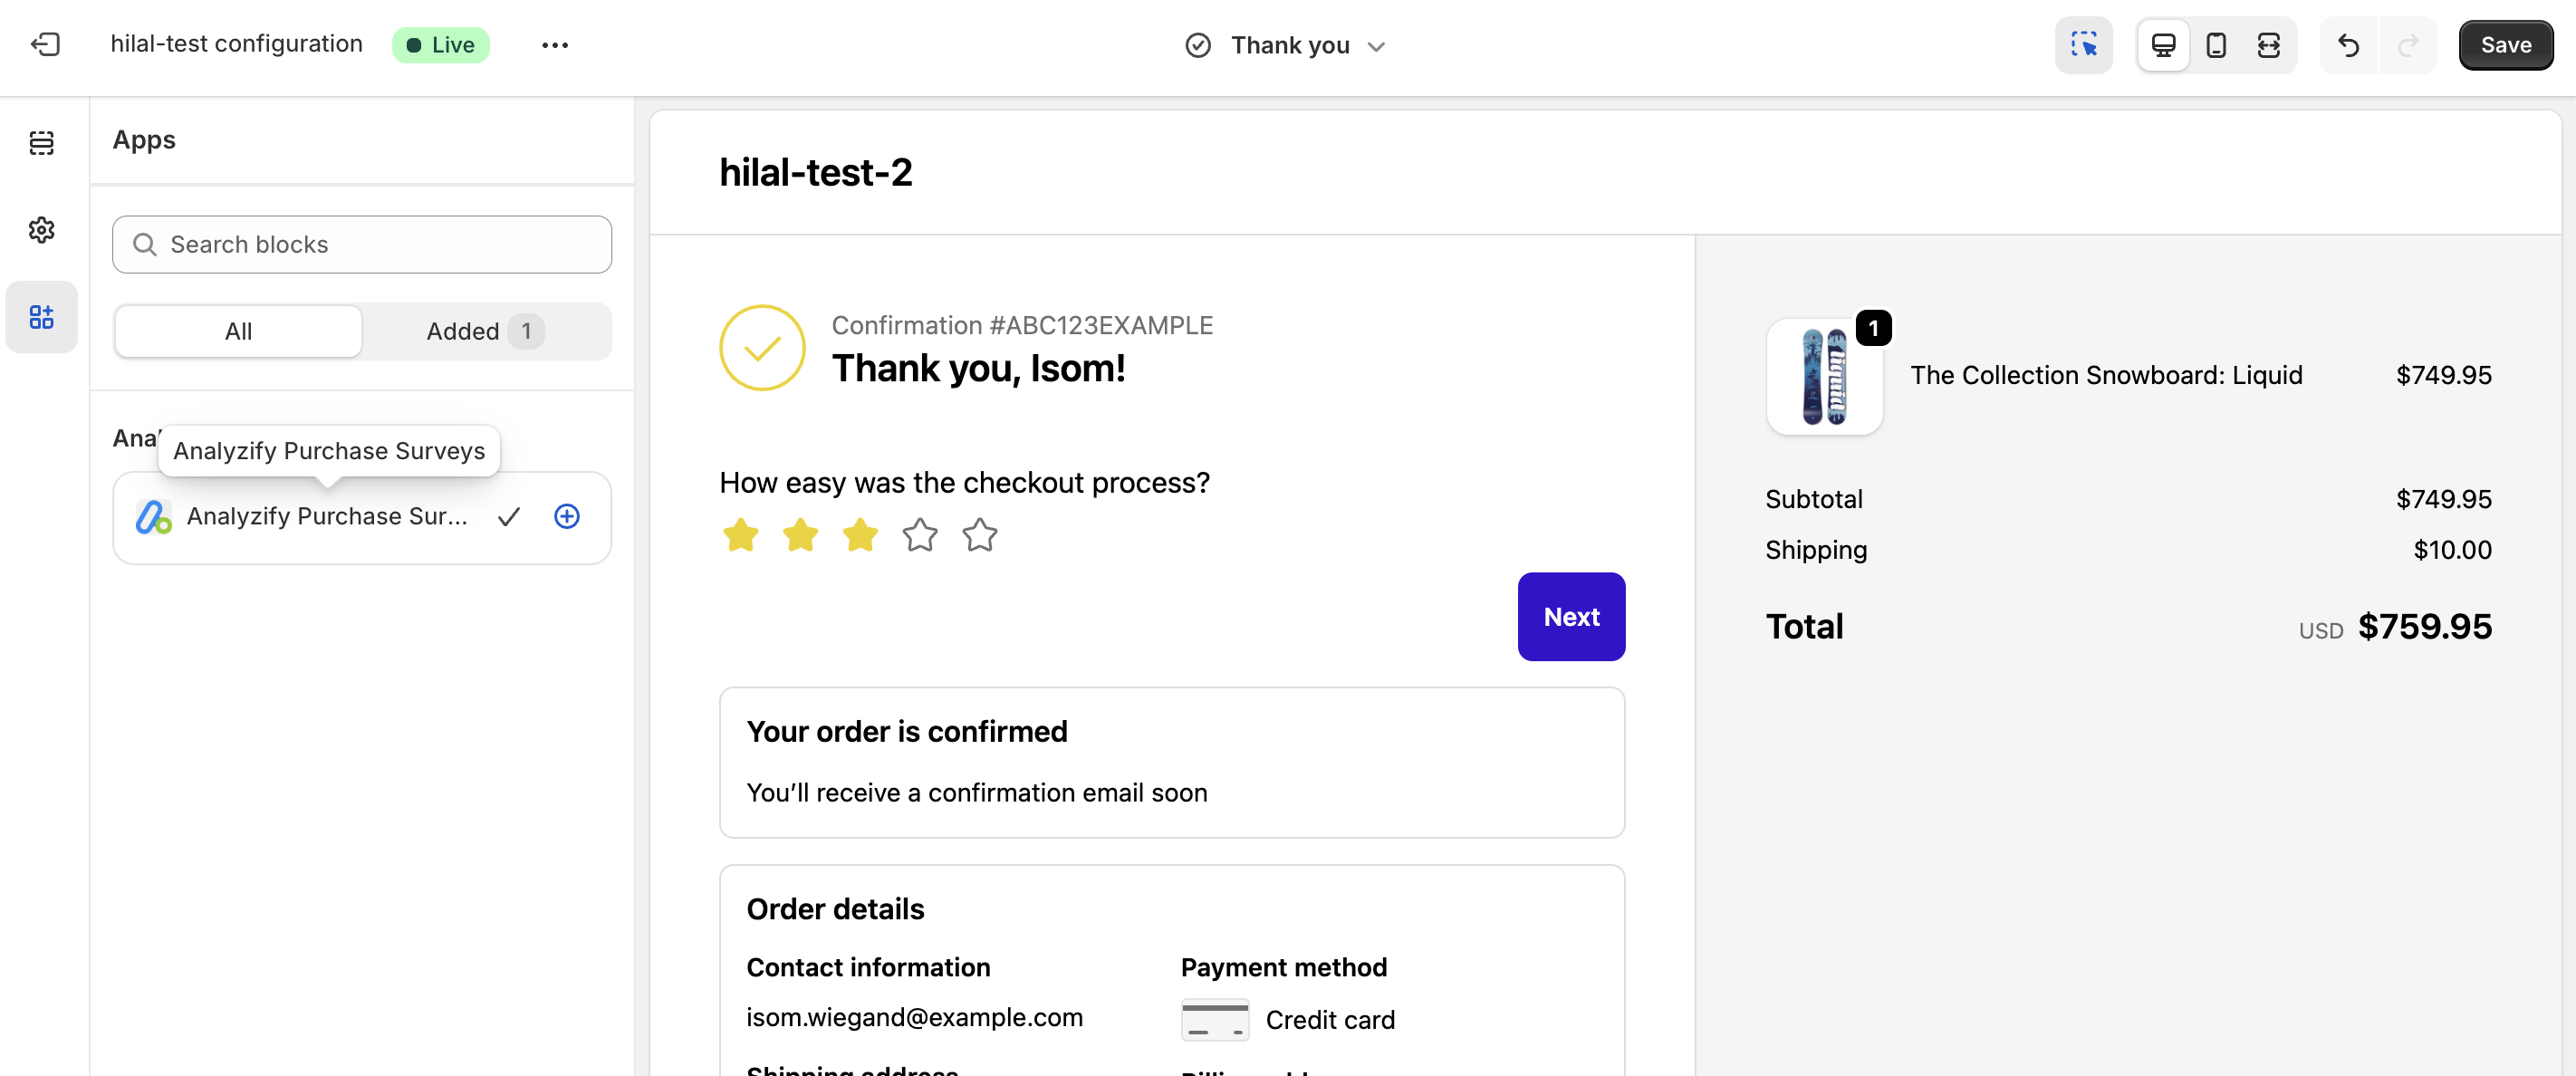Open the more options ellipsis menu
The width and height of the screenshot is (2576, 1076).
coord(555,45)
